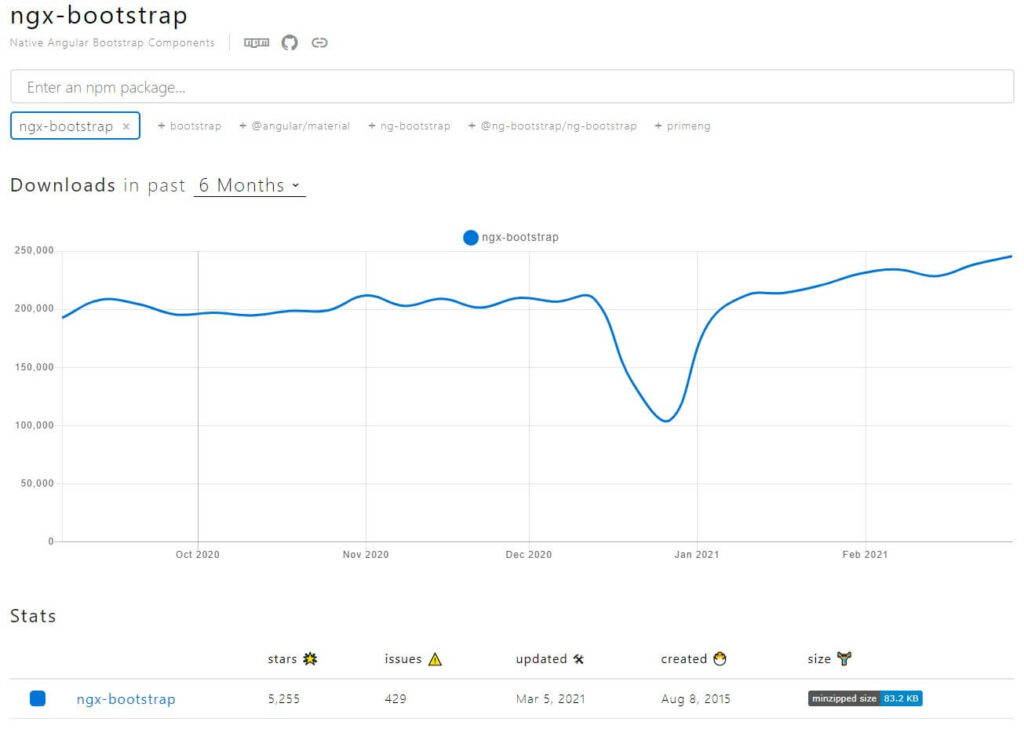
Task: Click the 250,000 y-axis label
Action: point(34,250)
